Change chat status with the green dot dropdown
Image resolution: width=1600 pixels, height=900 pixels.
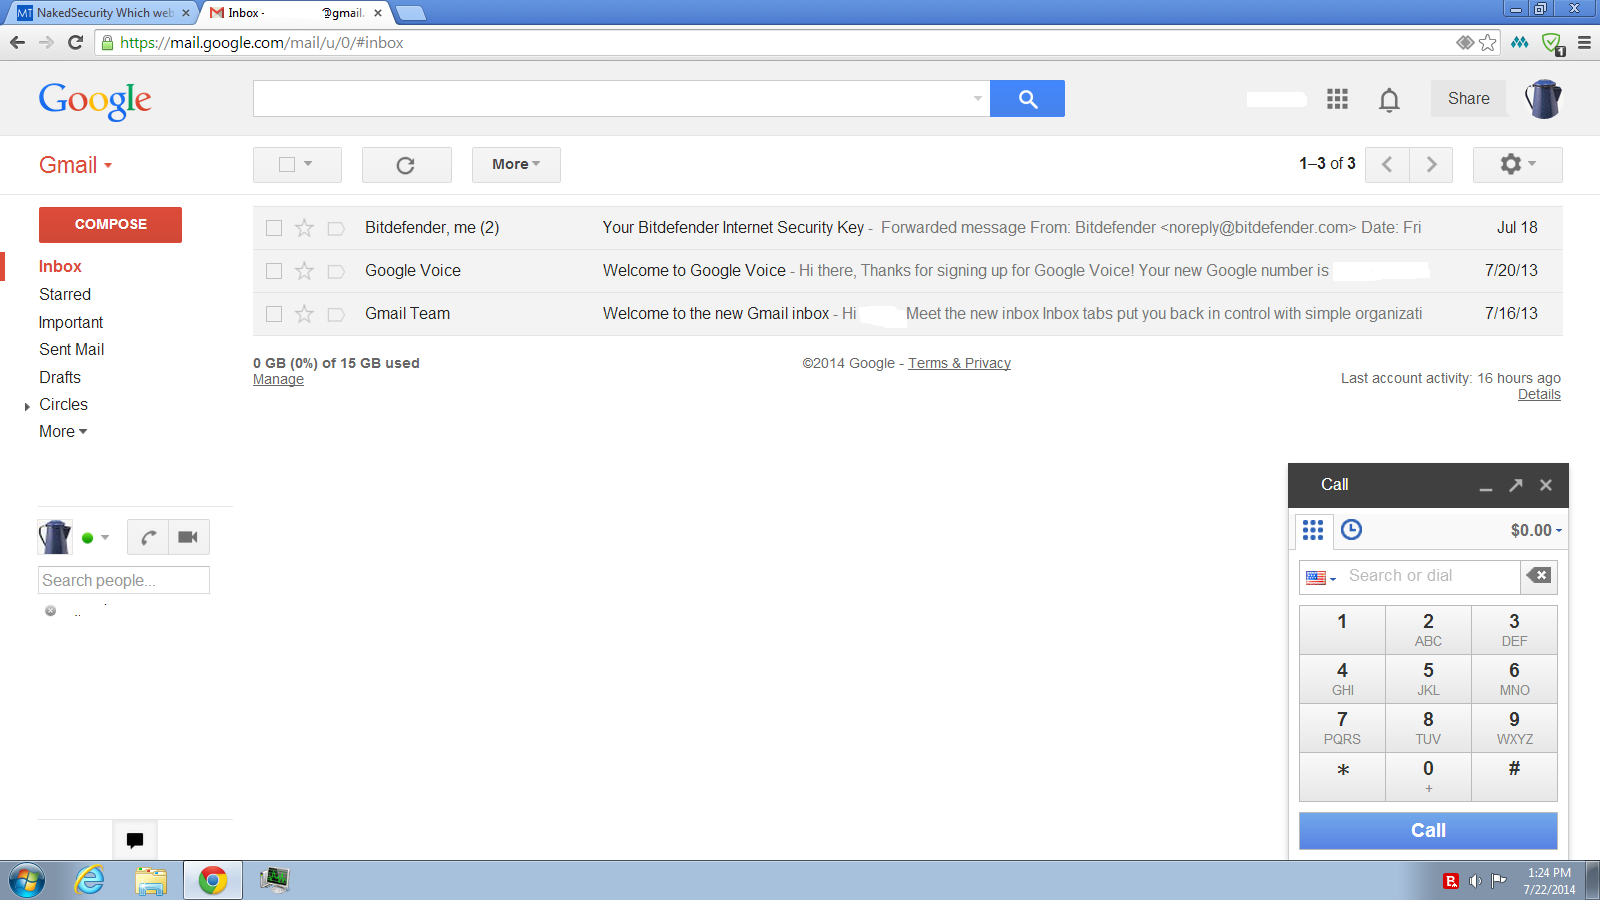(x=95, y=538)
